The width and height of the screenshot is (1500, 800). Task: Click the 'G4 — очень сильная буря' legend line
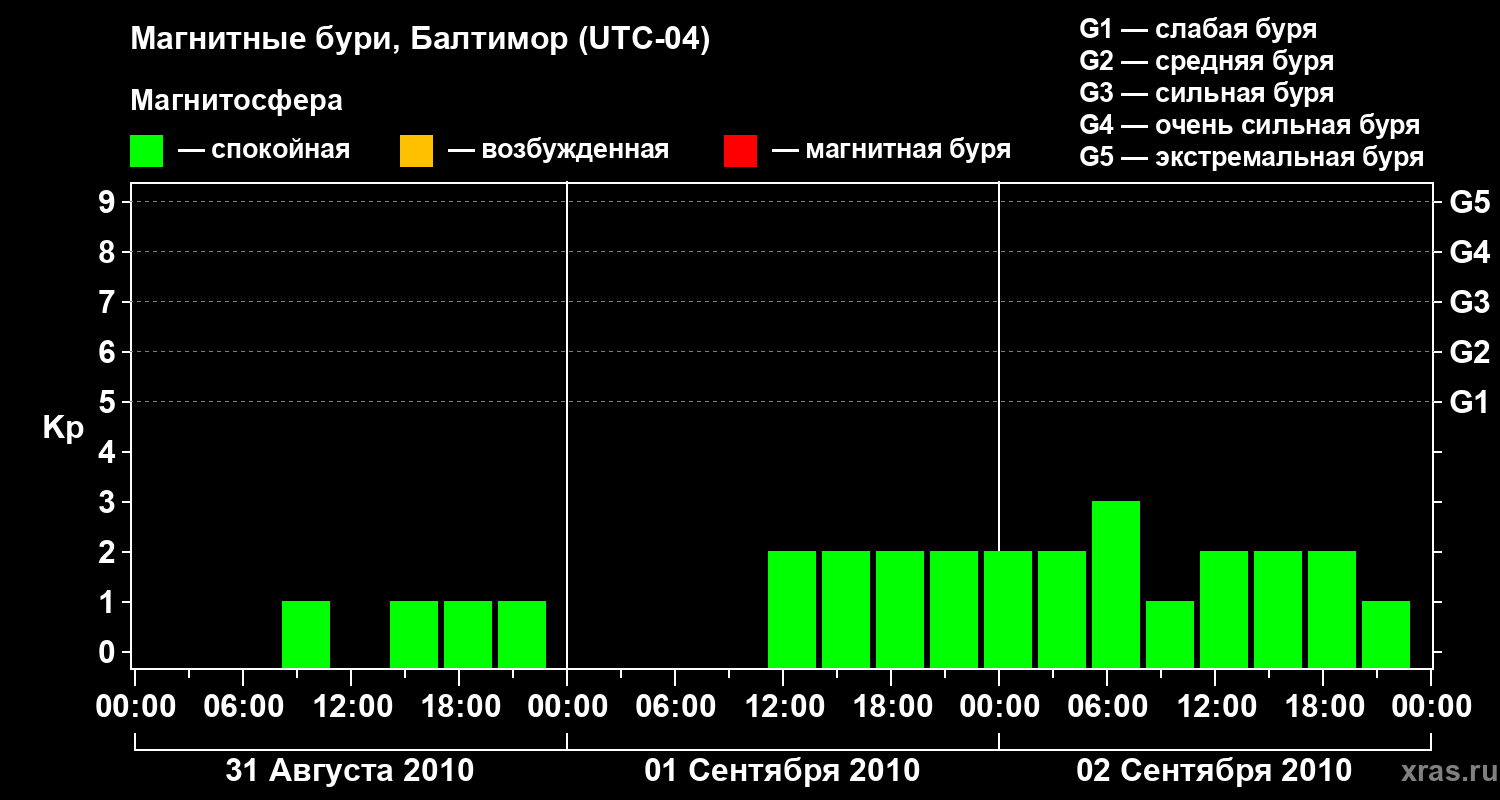click(1250, 125)
